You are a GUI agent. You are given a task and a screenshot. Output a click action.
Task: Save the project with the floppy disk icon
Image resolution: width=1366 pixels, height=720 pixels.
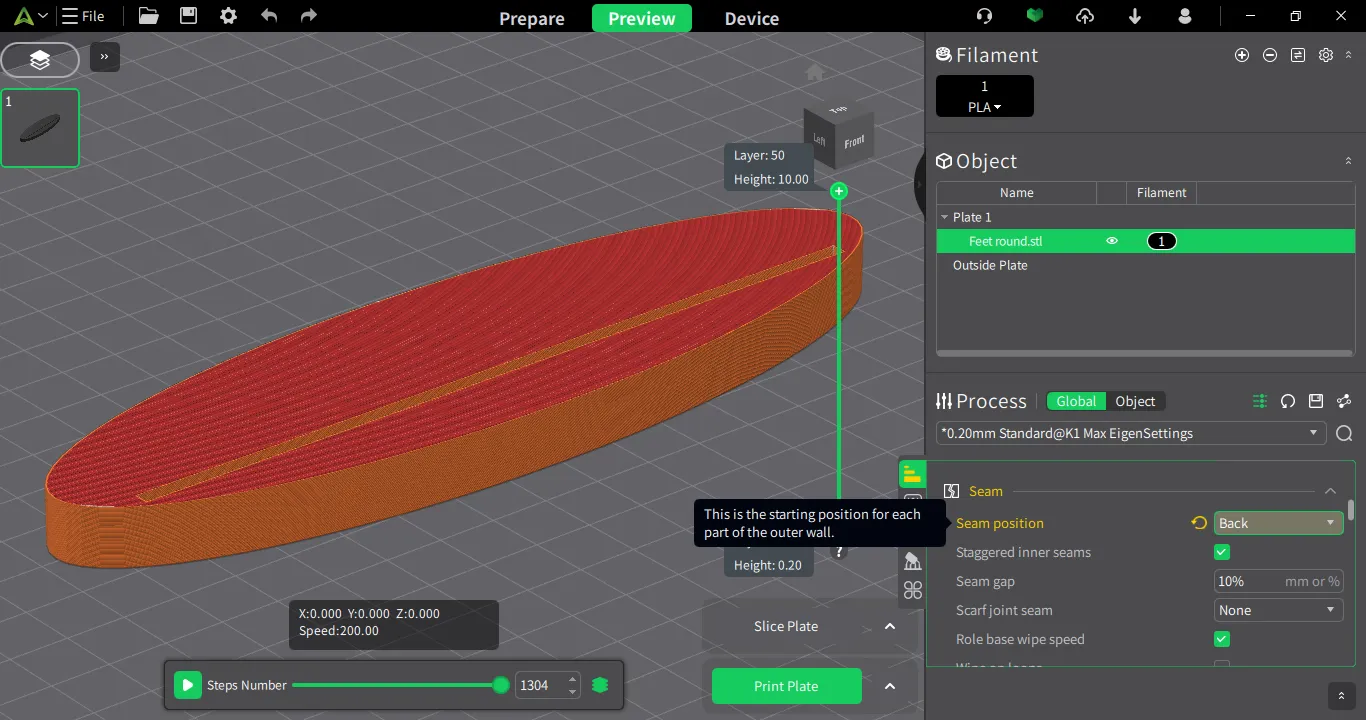coord(188,16)
